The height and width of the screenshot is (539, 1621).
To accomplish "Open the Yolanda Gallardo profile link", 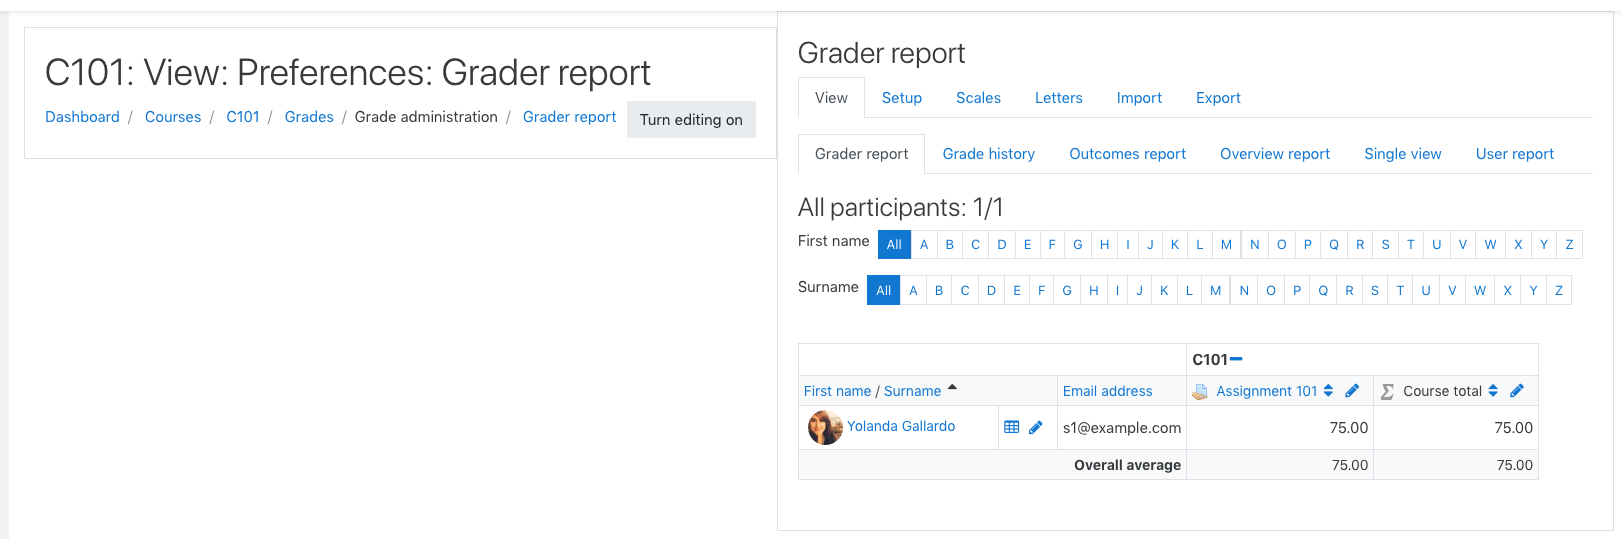I will [x=901, y=426].
